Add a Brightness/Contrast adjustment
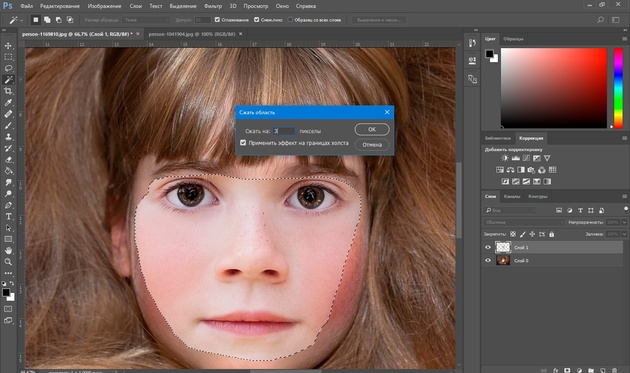Image resolution: width=630 pixels, height=373 pixels. [505, 158]
